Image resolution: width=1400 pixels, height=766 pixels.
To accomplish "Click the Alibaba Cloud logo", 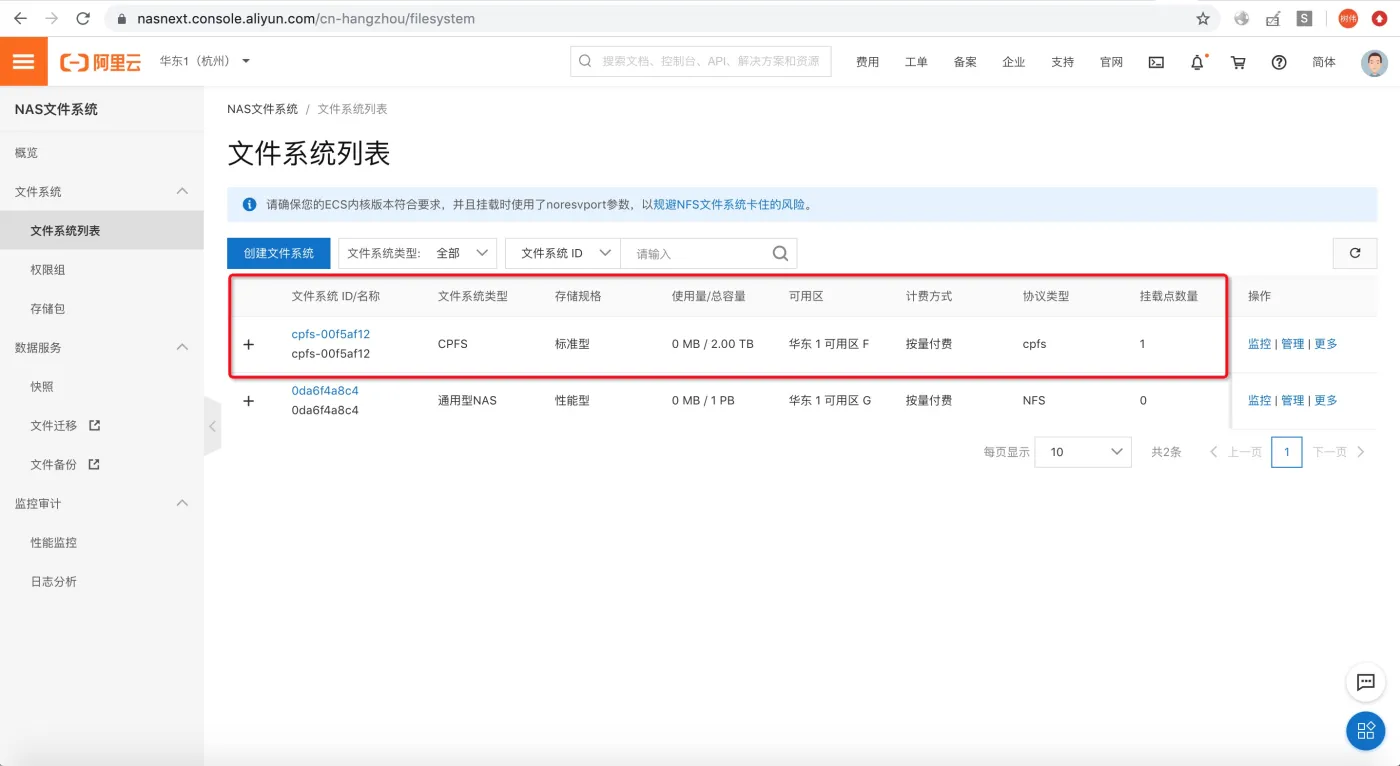I will click(x=101, y=62).
